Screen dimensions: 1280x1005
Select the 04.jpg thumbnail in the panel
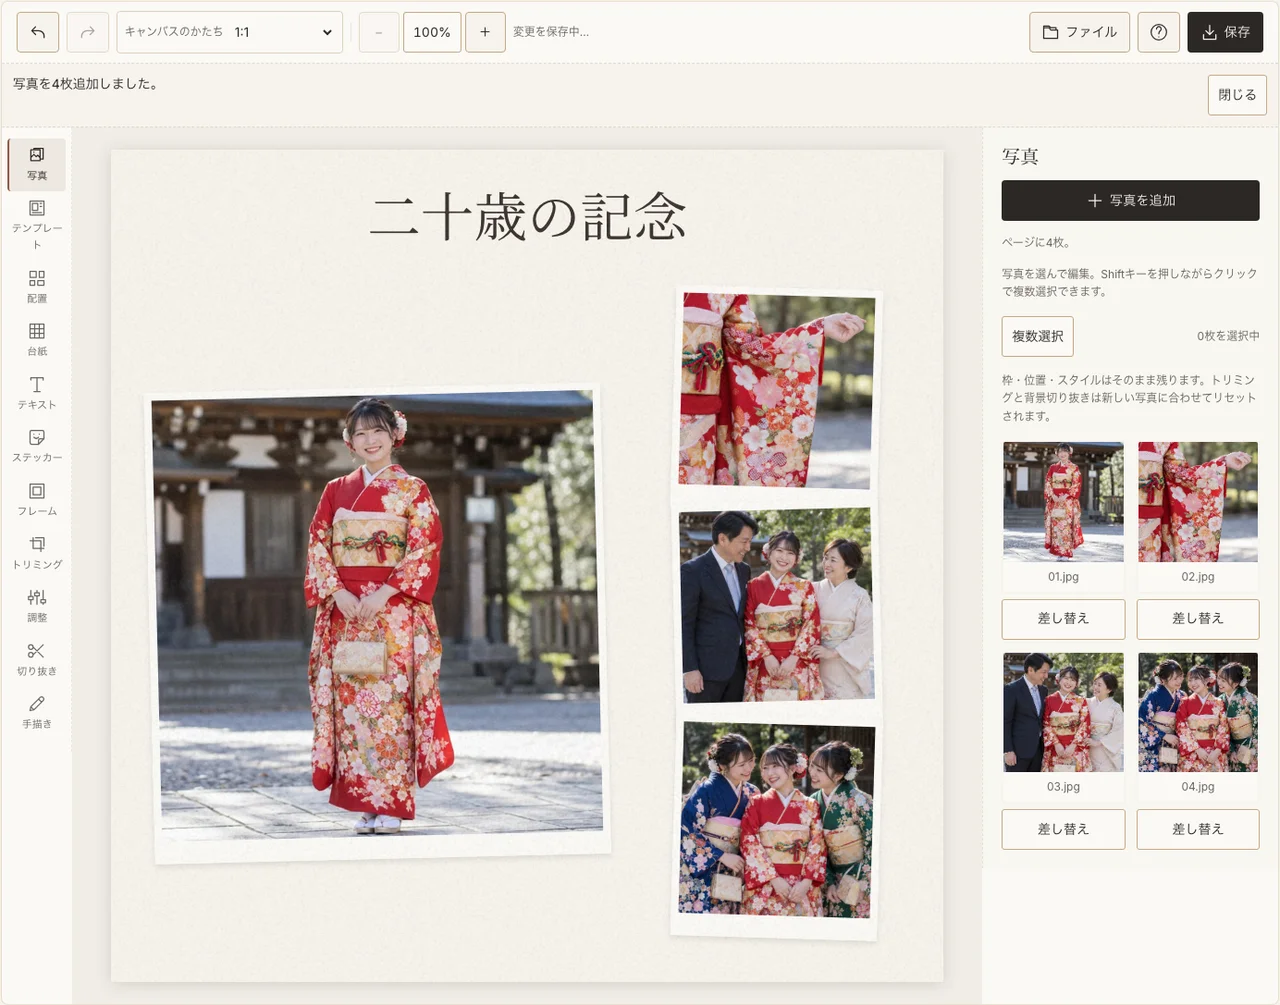(1198, 712)
